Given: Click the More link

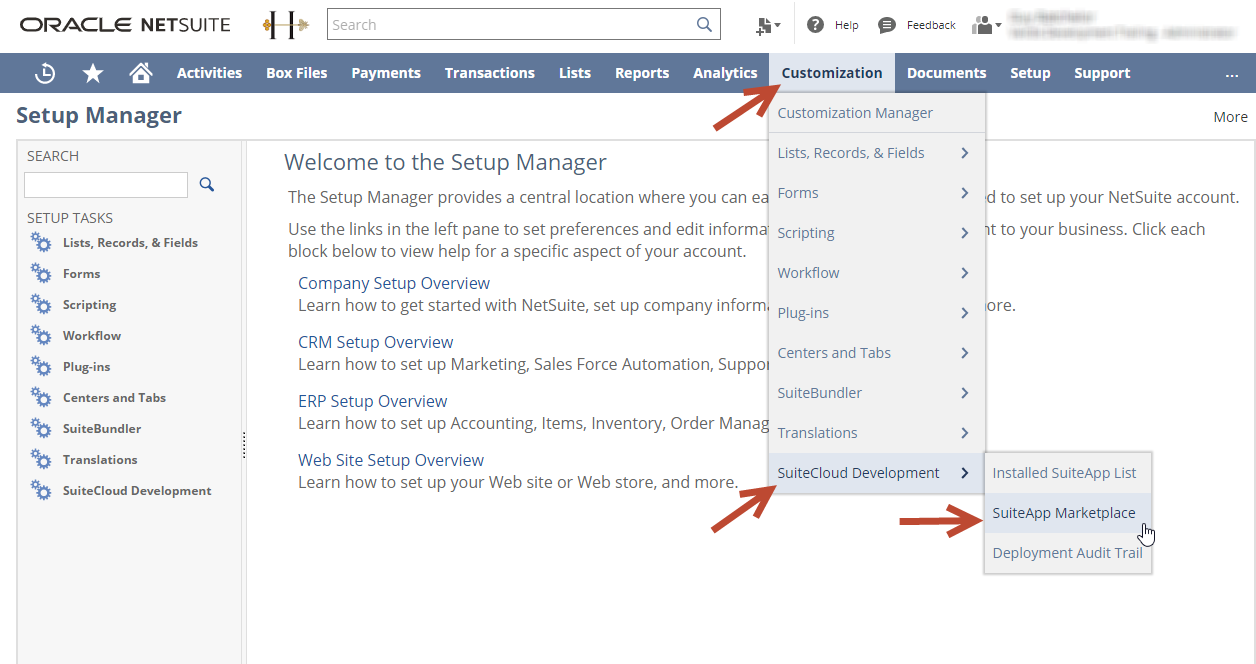Looking at the screenshot, I should coord(1230,117).
